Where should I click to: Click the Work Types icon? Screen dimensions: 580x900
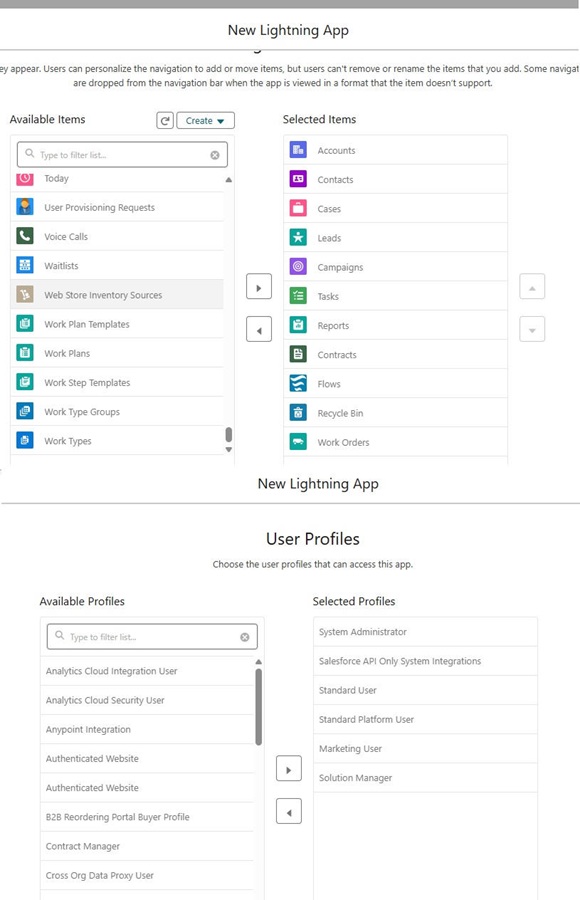[25, 441]
